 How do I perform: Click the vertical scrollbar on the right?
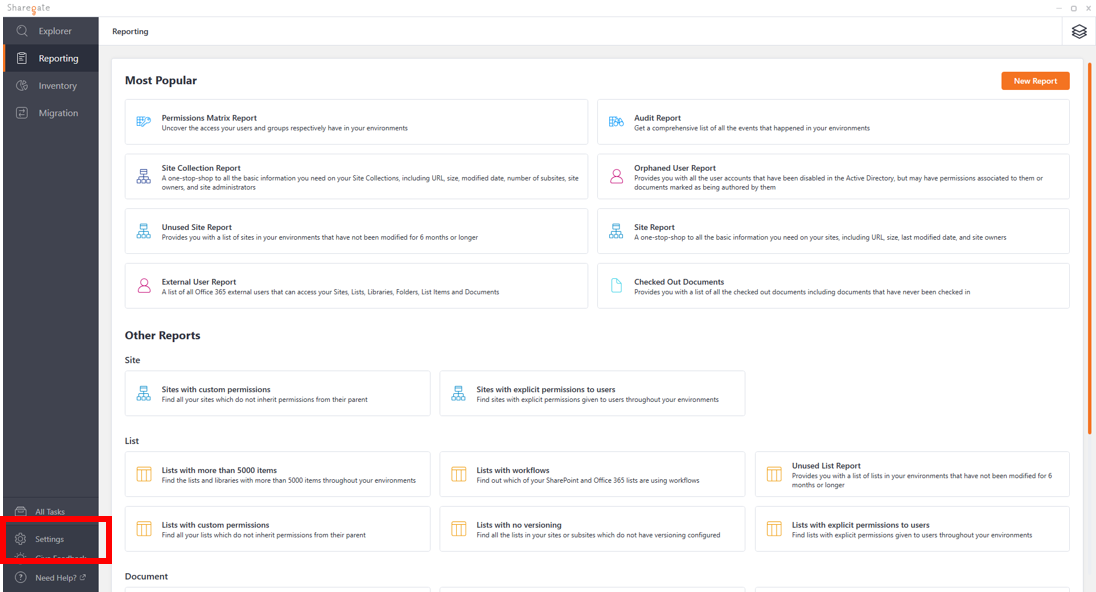pos(1090,250)
